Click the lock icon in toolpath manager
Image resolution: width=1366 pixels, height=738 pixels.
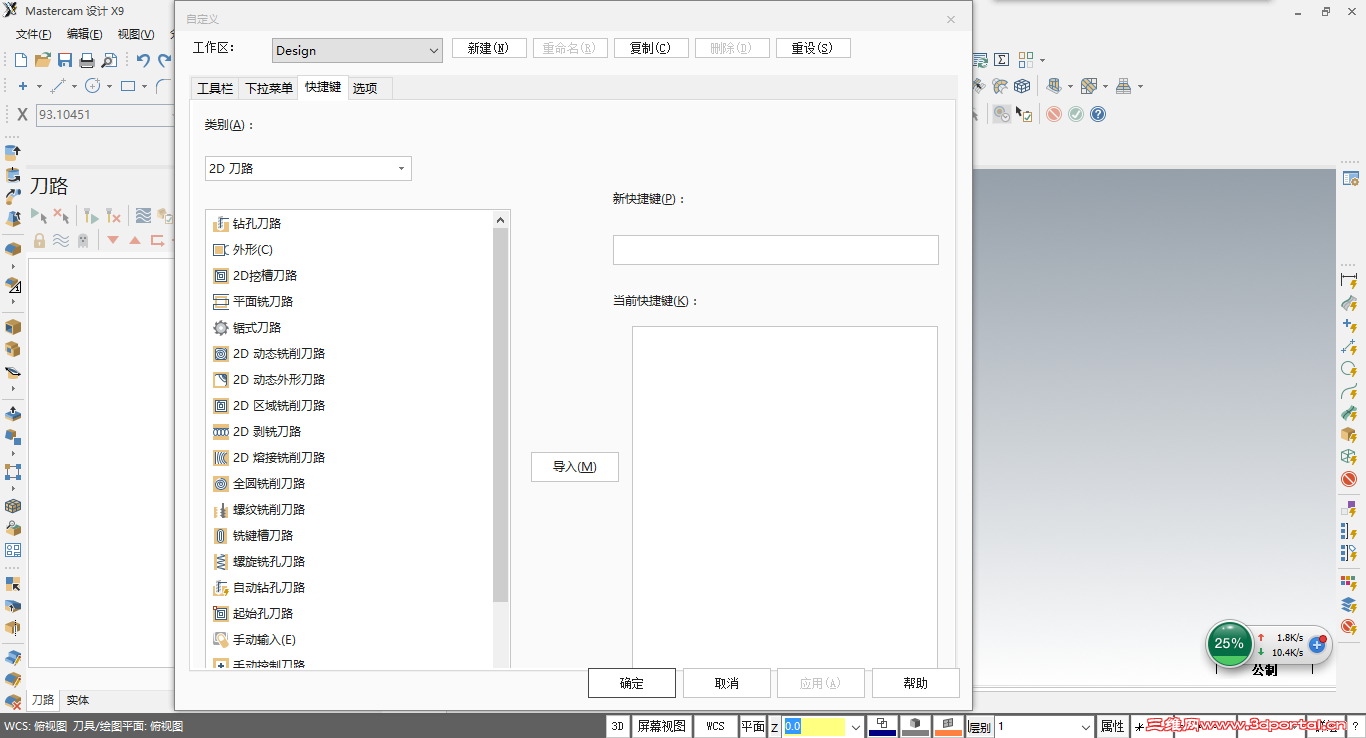coord(39,240)
